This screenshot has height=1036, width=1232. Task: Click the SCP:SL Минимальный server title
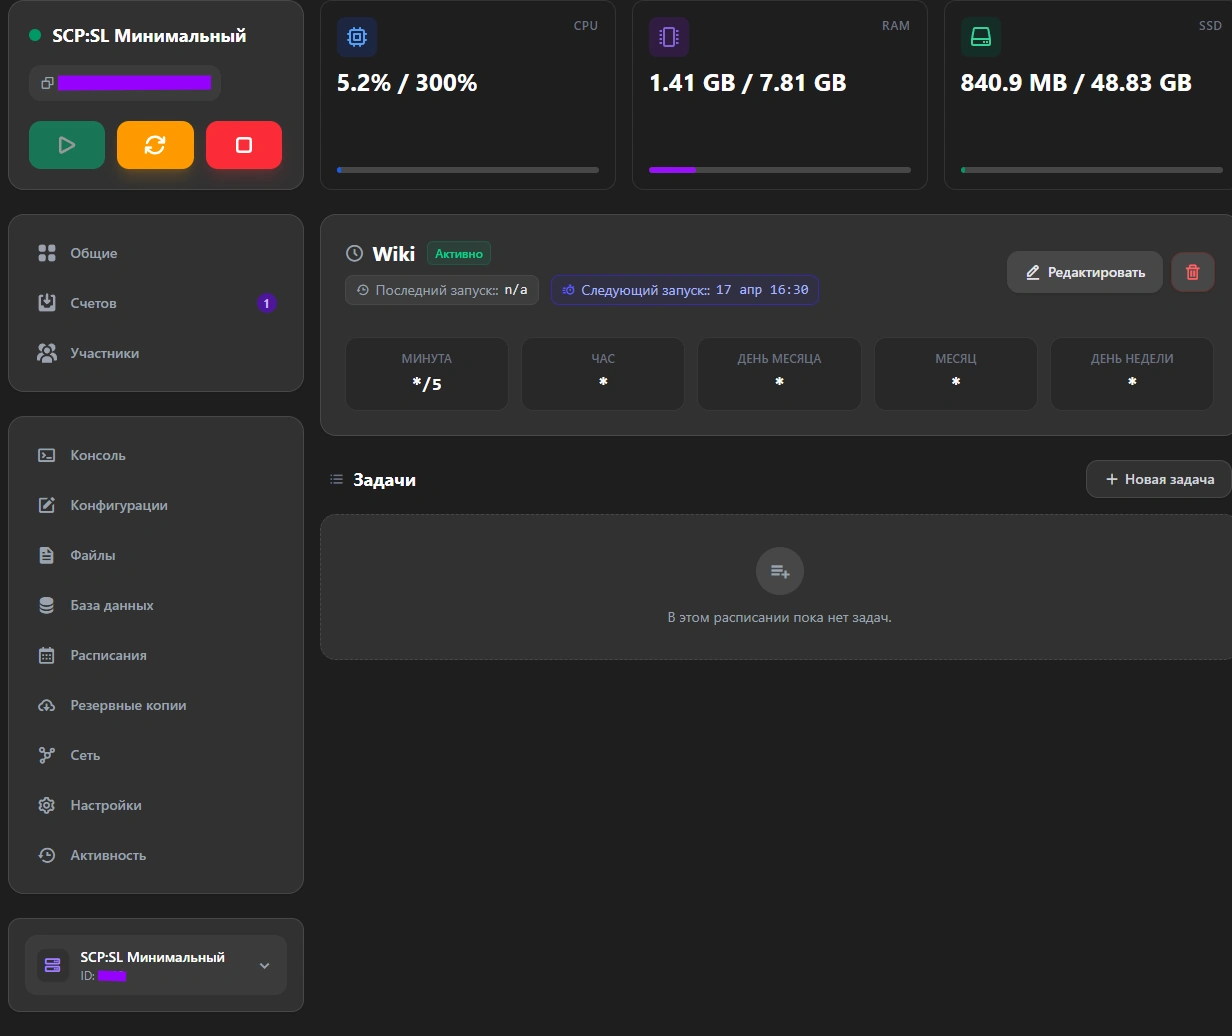coord(149,35)
